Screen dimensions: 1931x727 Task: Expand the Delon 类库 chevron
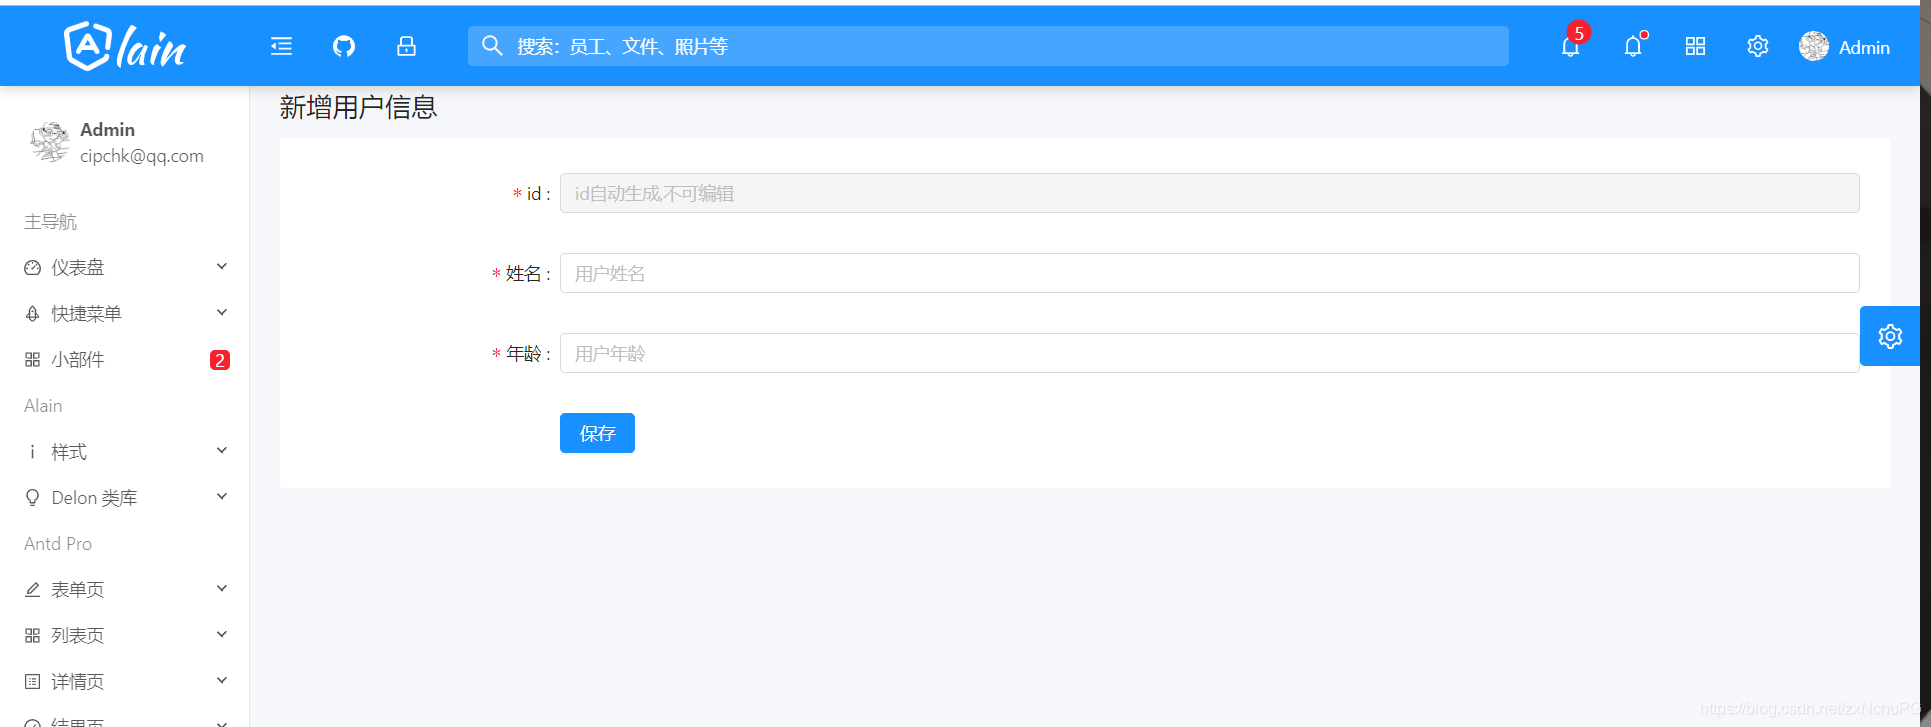coord(222,496)
